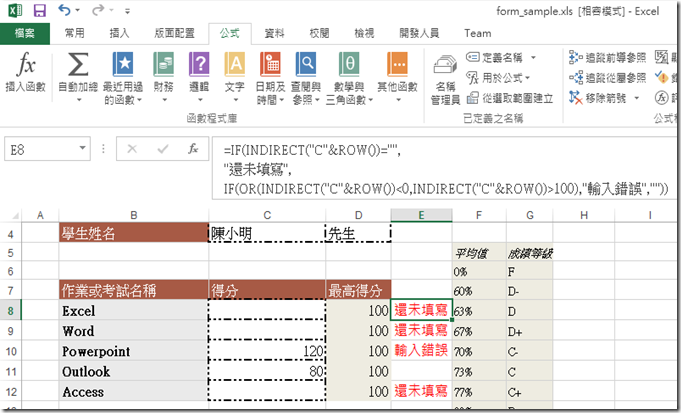Select column E header

[x=421, y=215]
